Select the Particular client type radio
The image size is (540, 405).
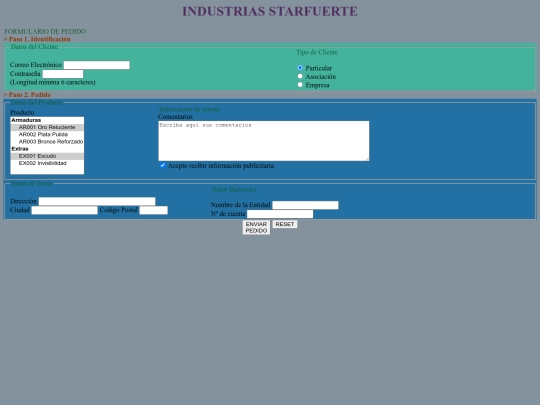point(300,68)
